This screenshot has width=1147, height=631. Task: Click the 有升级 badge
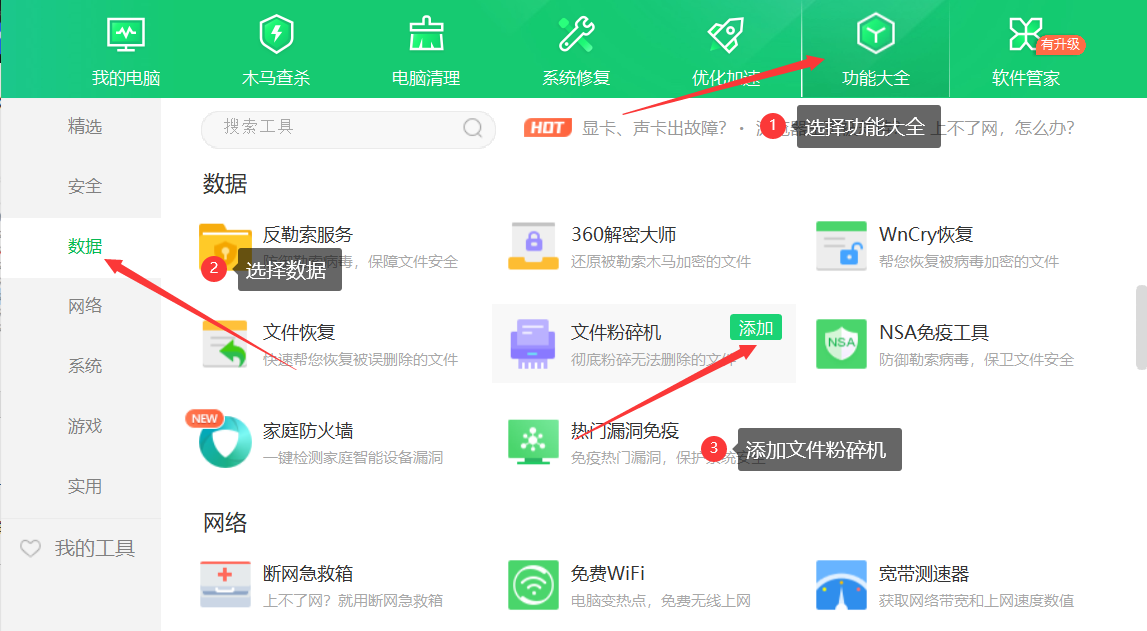pyautogui.click(x=1061, y=45)
